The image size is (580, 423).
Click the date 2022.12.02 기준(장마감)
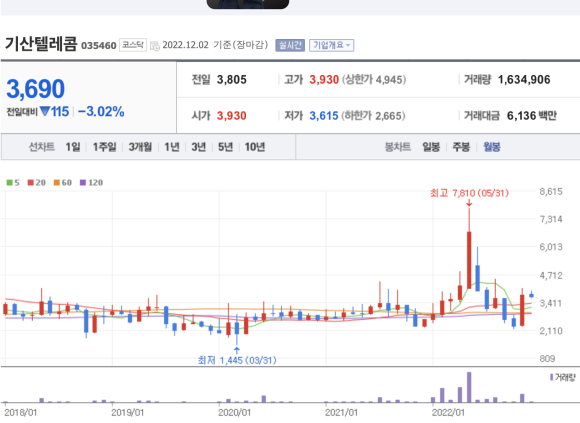[215, 45]
